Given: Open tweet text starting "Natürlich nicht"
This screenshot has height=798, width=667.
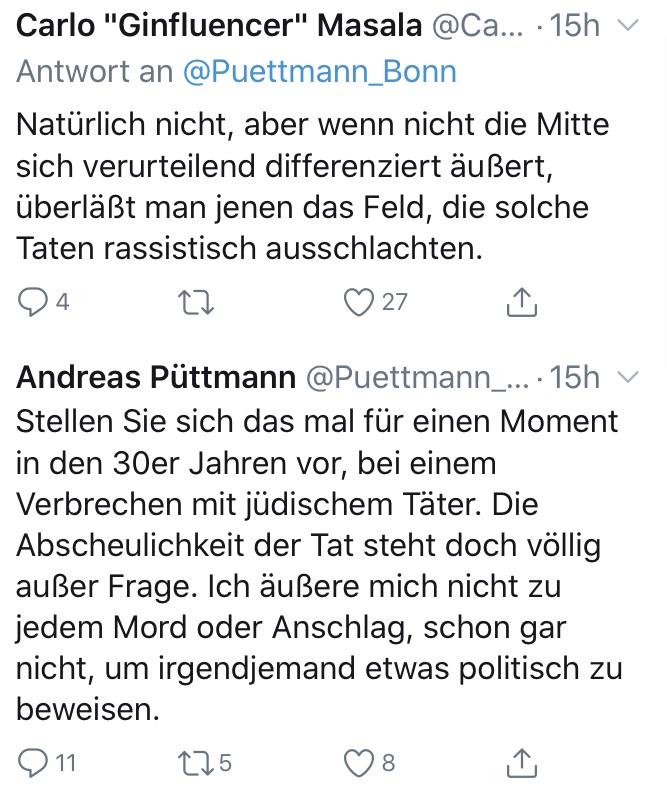Looking at the screenshot, I should coord(310,187).
